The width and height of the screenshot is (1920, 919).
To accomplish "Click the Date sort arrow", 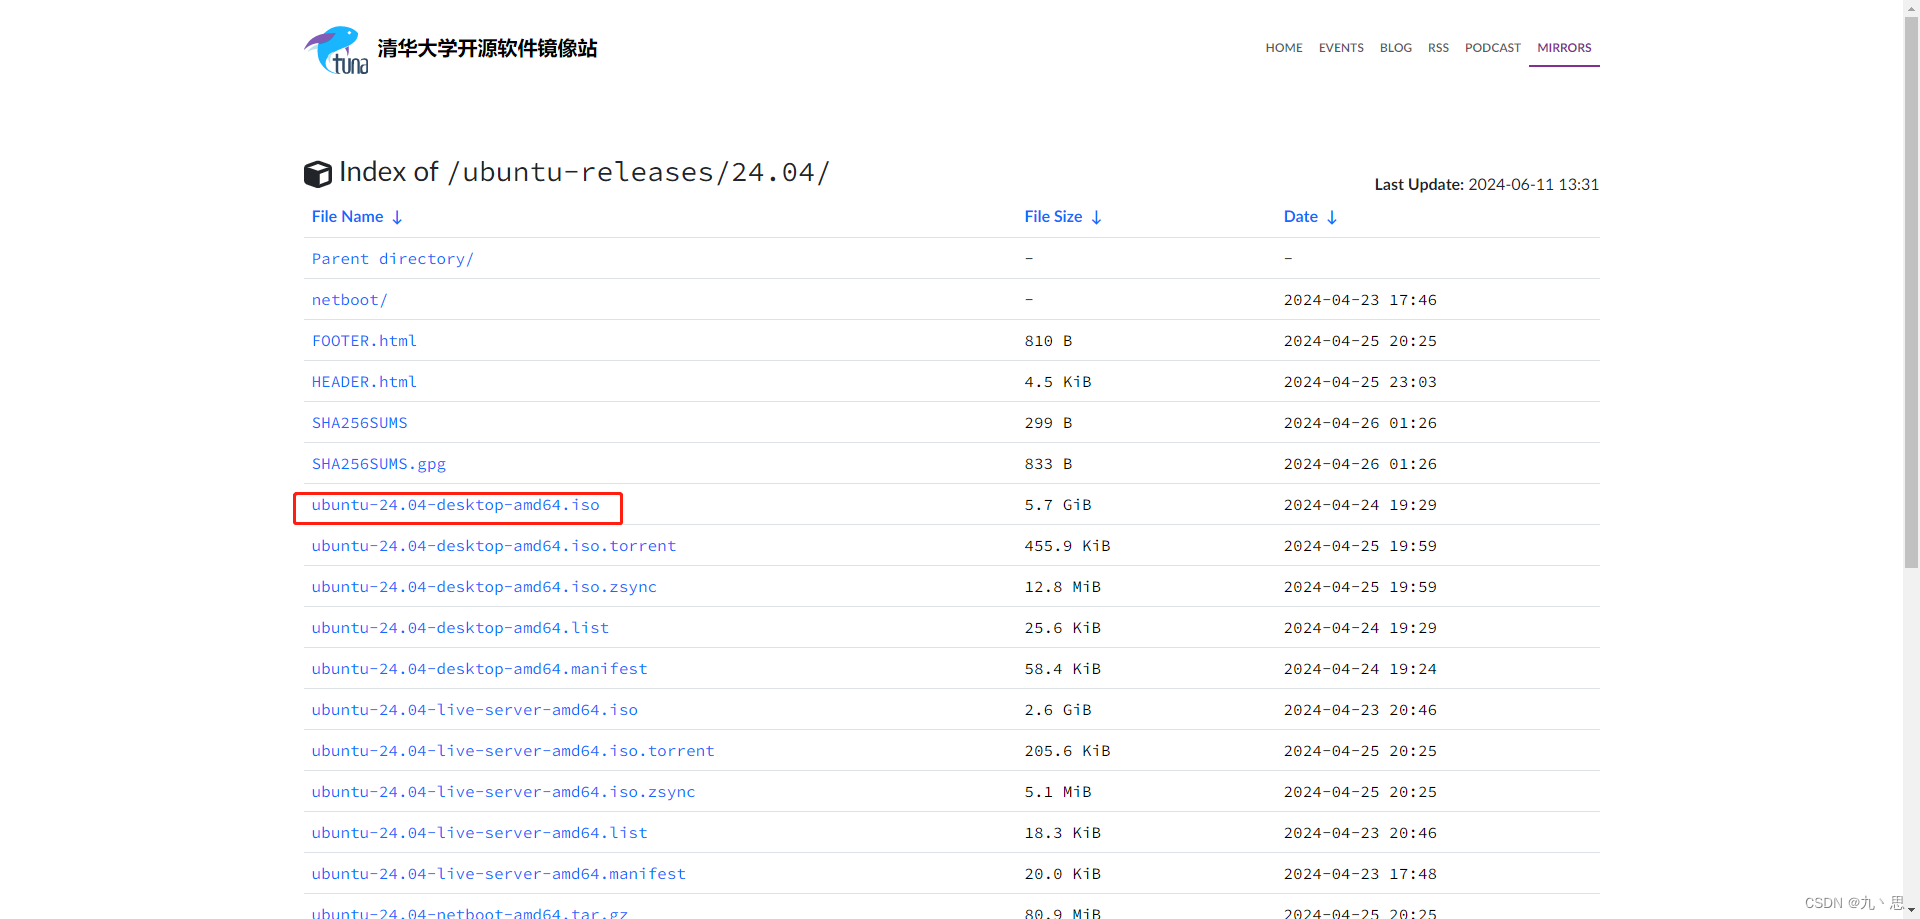I will coord(1332,217).
